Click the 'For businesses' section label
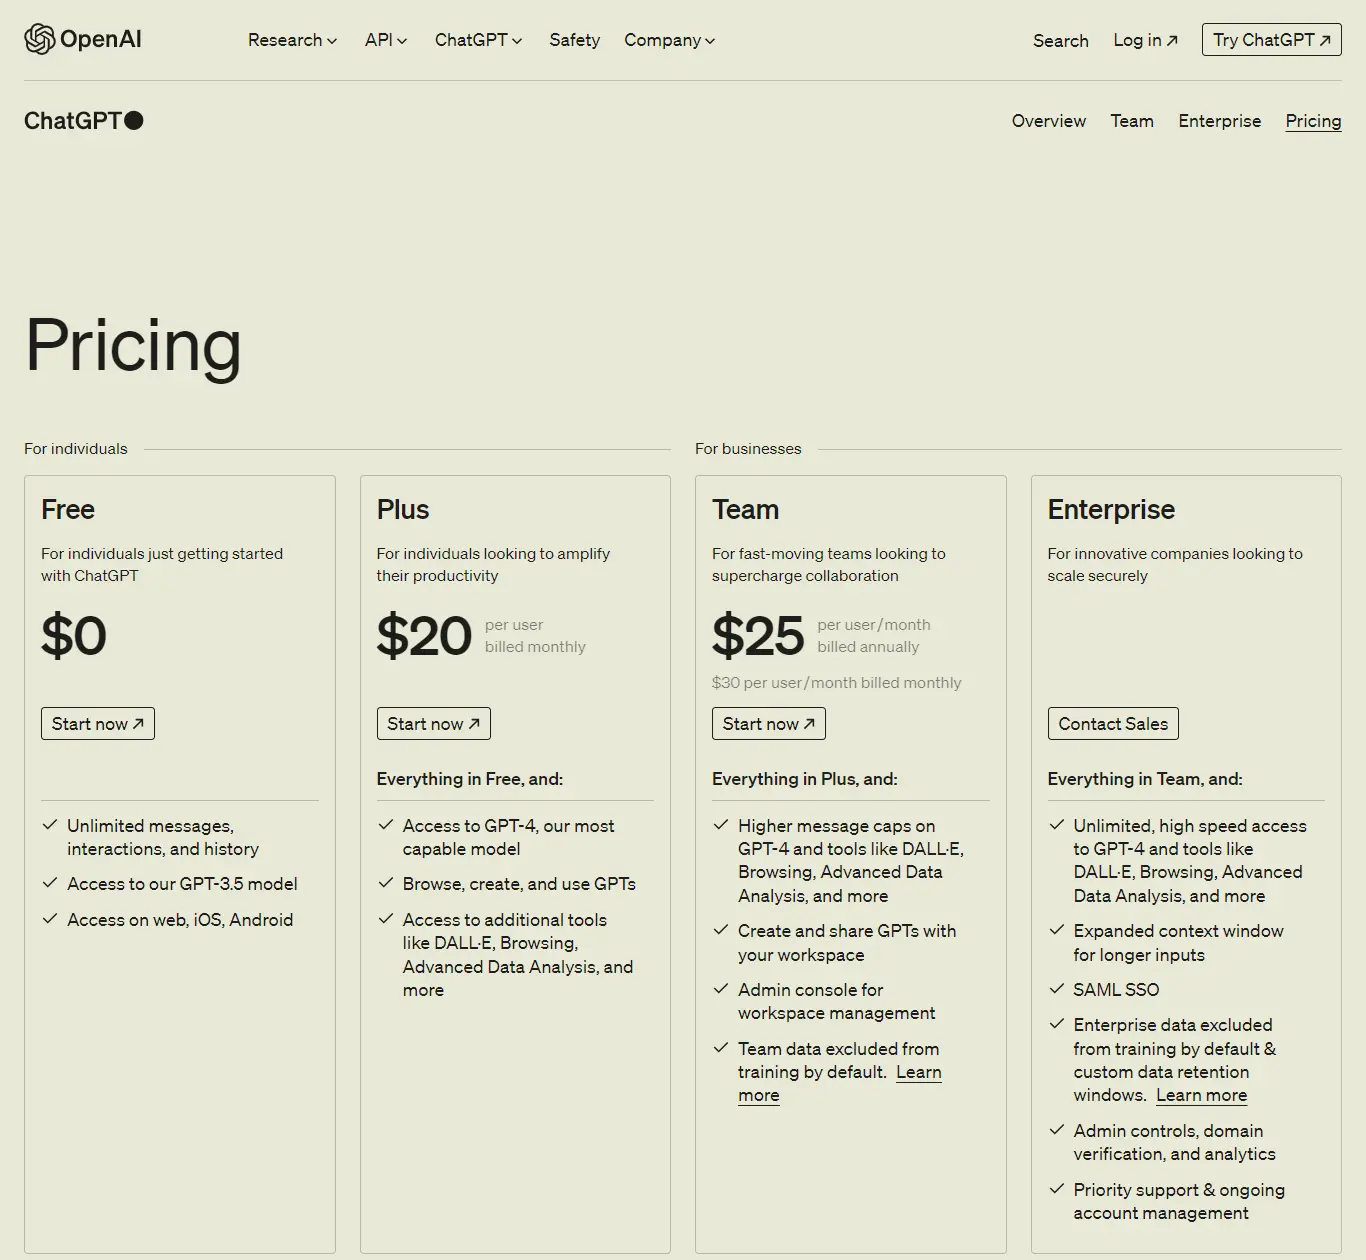 tap(748, 449)
